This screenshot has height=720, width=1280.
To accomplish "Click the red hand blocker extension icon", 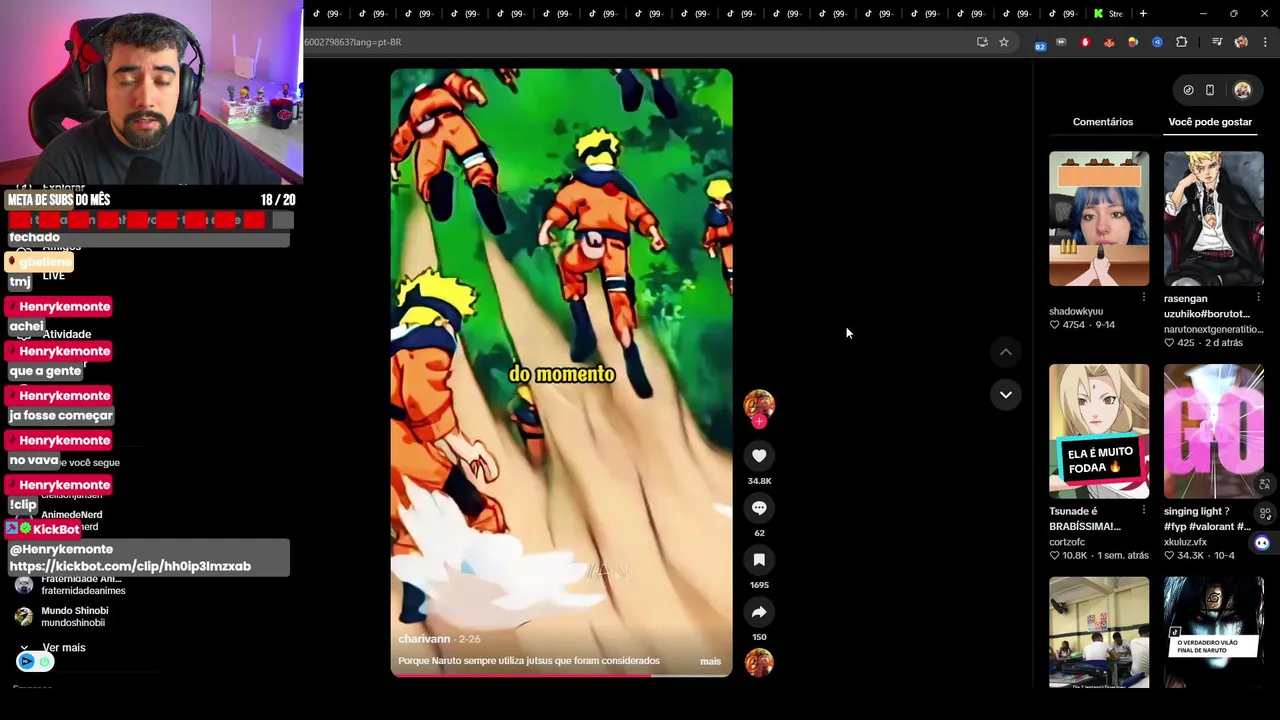I will coord(1085,42).
